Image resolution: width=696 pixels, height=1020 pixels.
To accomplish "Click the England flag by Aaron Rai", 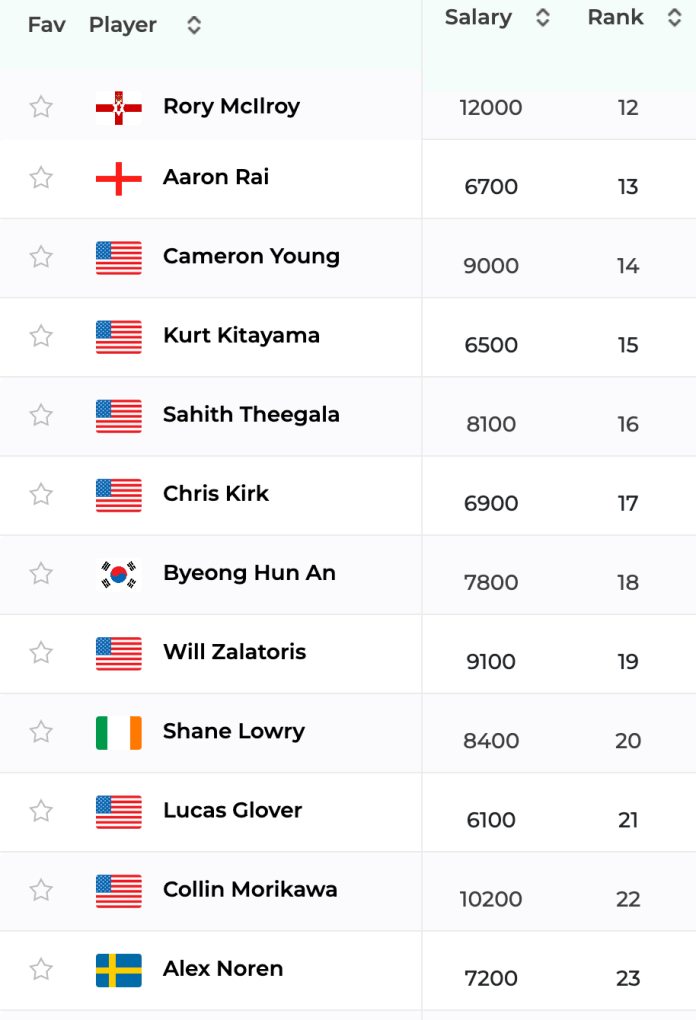I will 119,178.
